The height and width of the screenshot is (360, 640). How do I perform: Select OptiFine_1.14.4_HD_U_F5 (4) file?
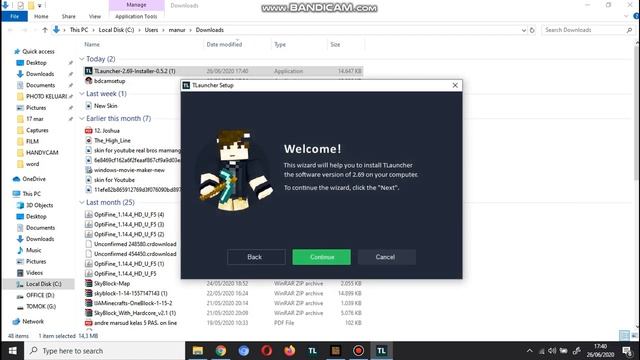click(x=129, y=214)
